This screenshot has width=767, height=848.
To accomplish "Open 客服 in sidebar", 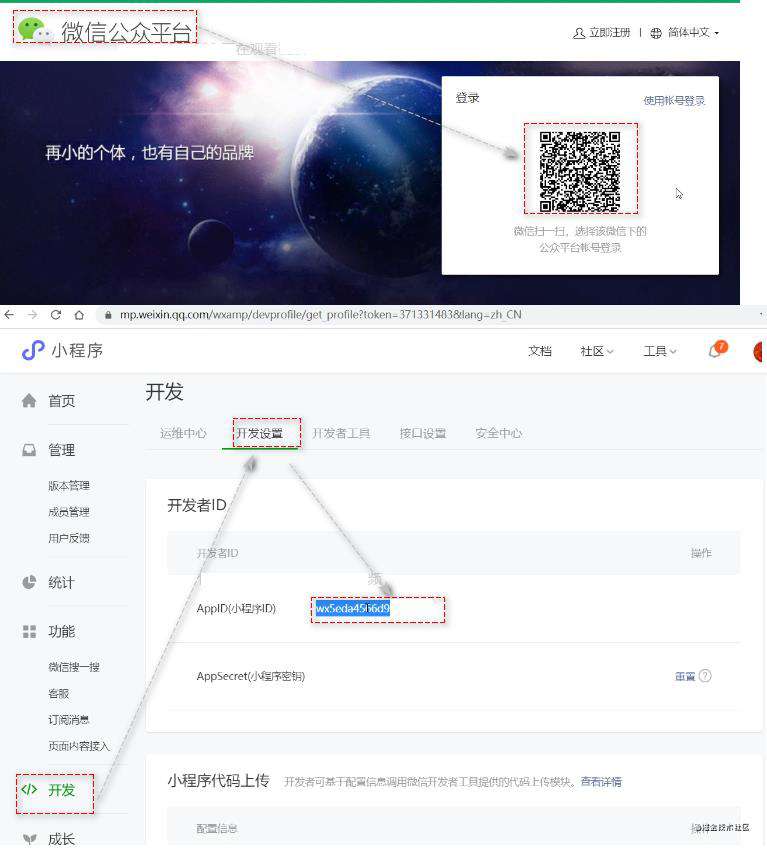I will point(58,693).
